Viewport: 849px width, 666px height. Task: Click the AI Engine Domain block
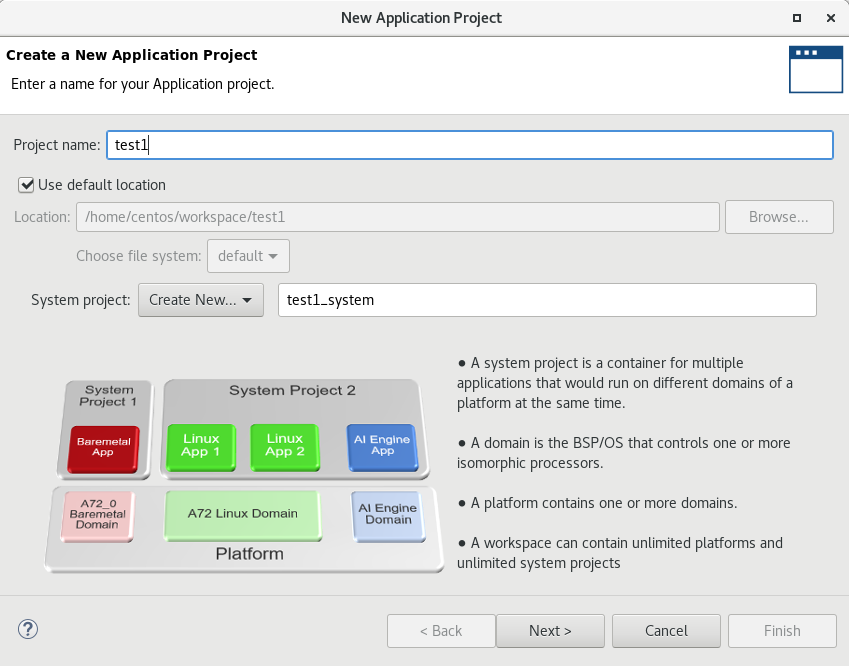pyautogui.click(x=388, y=513)
